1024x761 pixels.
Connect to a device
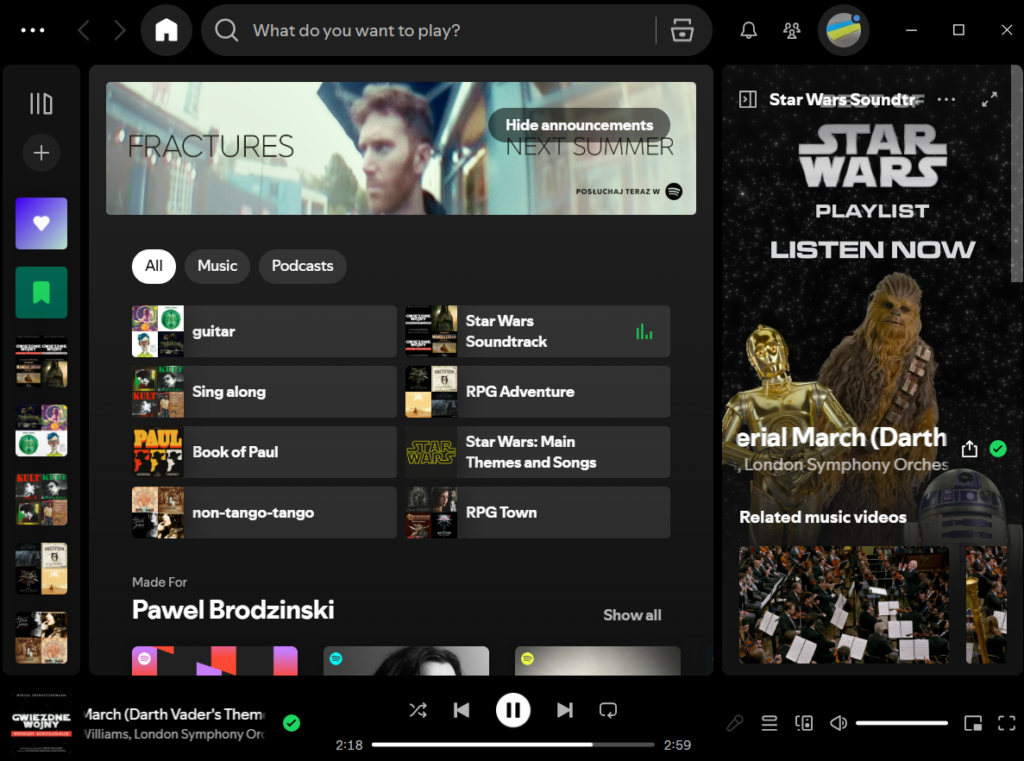pyautogui.click(x=804, y=722)
